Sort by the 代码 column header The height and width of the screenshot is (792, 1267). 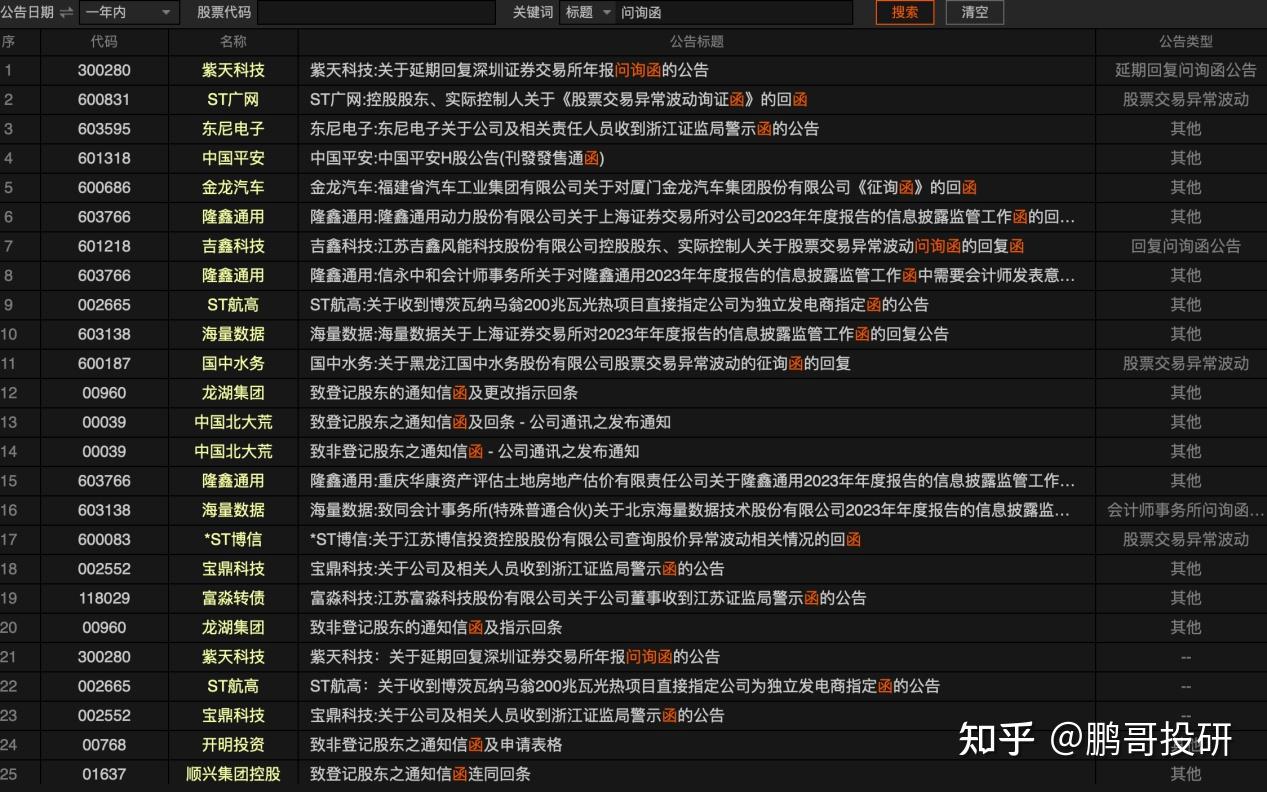[104, 42]
